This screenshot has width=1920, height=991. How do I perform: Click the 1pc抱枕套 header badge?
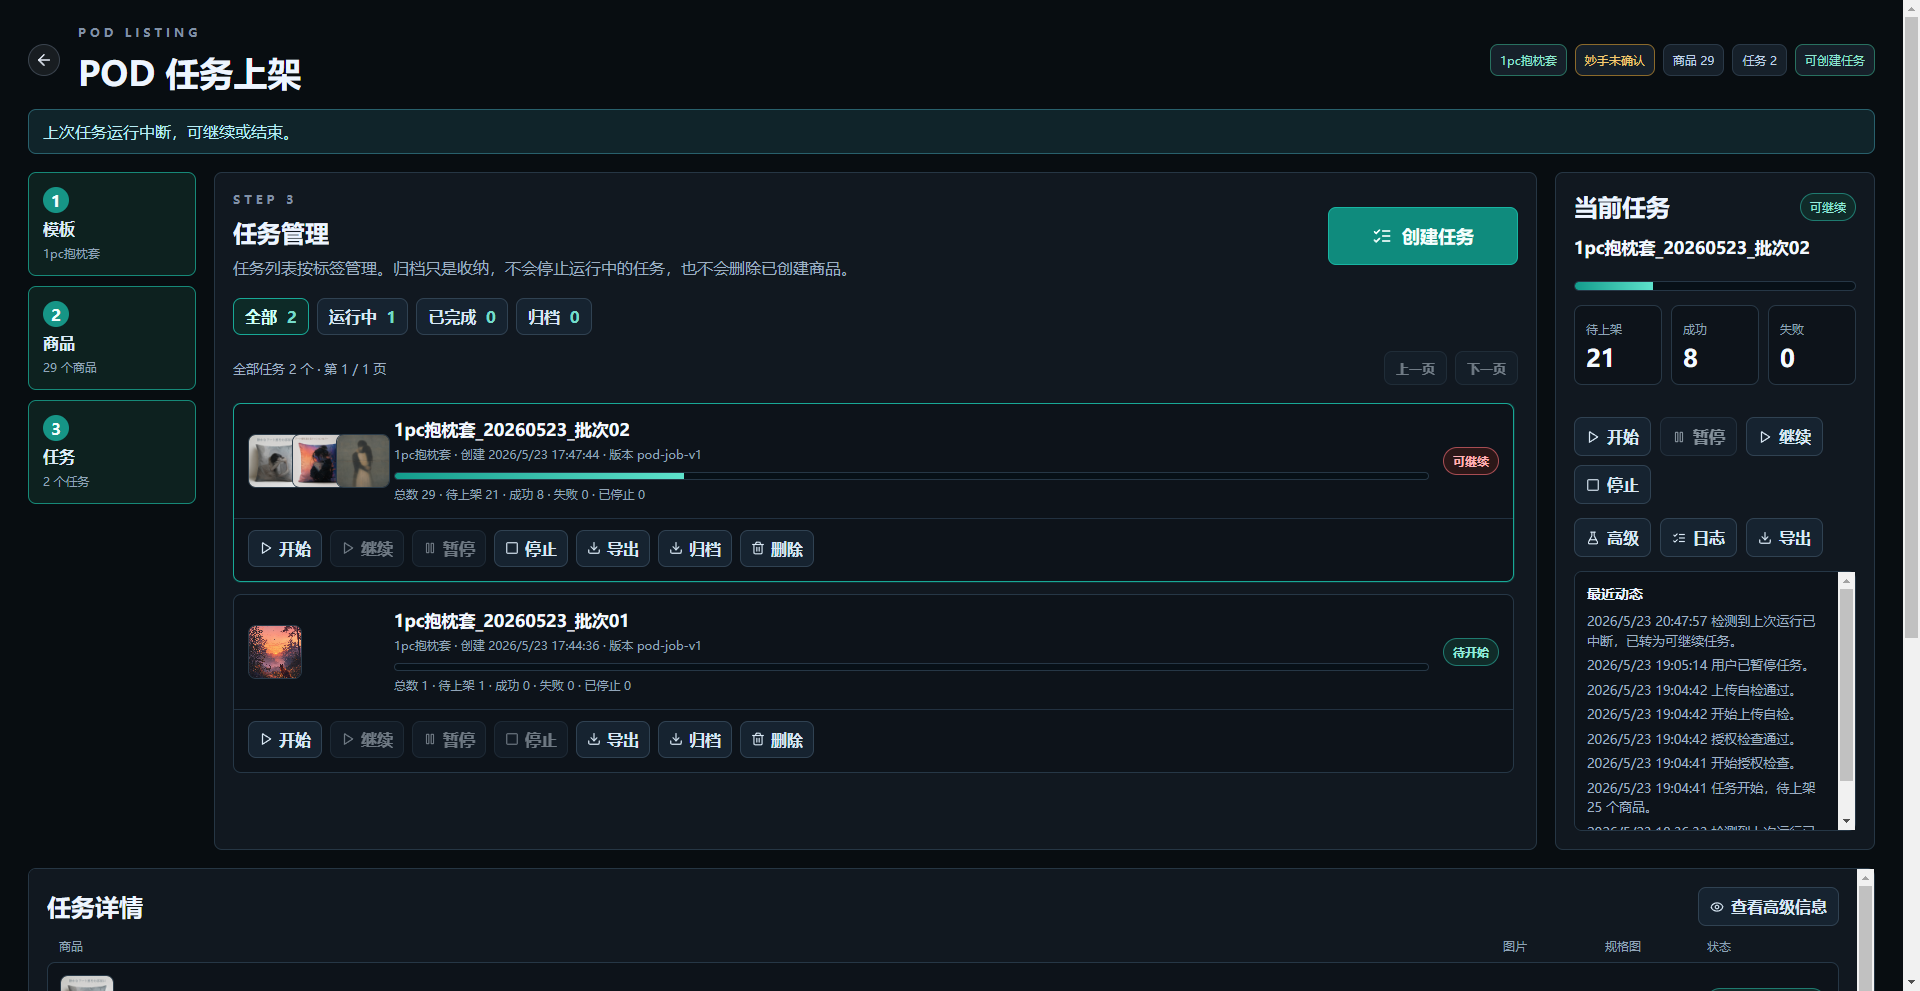click(1528, 60)
